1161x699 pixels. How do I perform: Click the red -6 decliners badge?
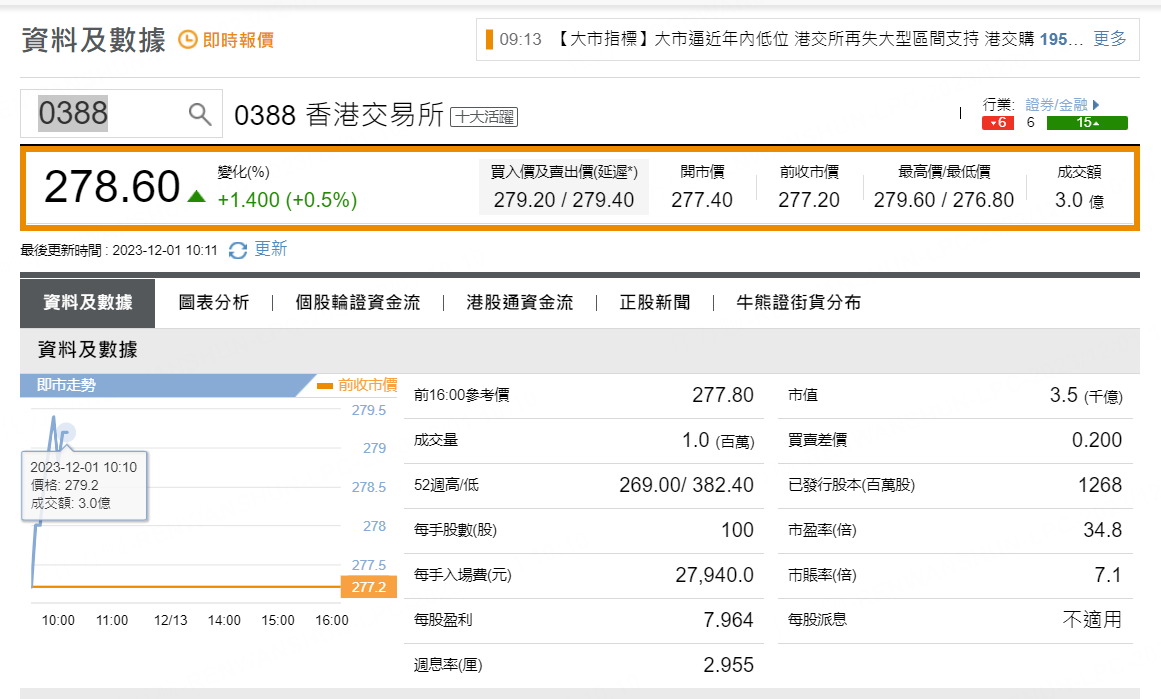coord(997,123)
